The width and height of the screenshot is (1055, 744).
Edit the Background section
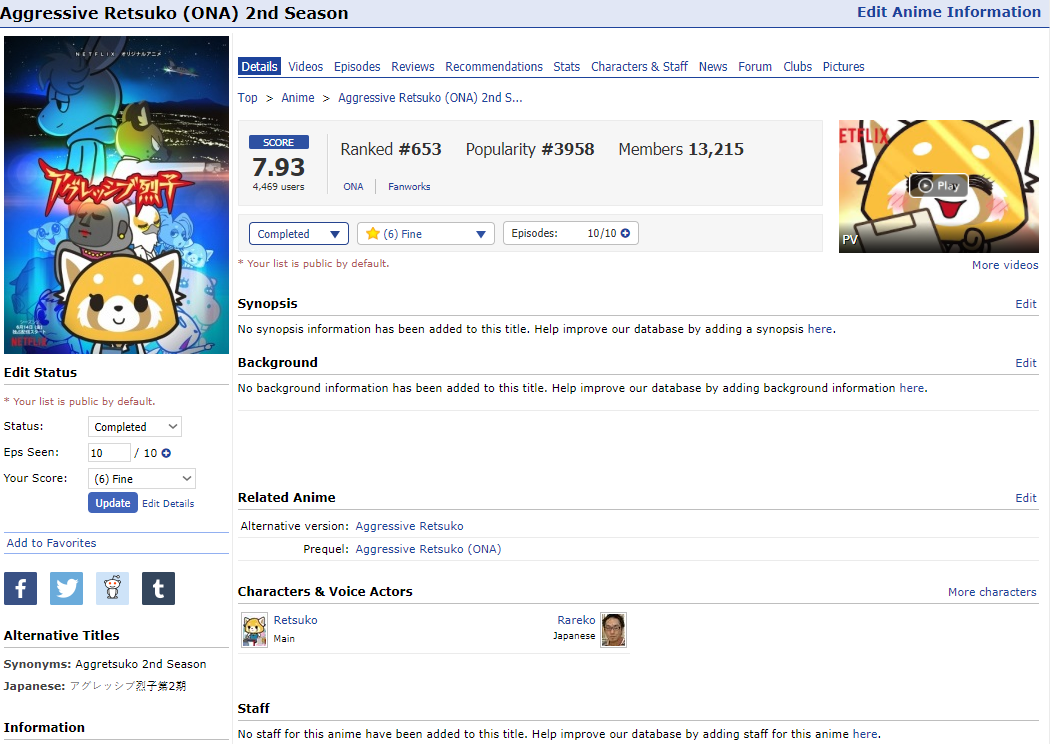[x=1025, y=363]
